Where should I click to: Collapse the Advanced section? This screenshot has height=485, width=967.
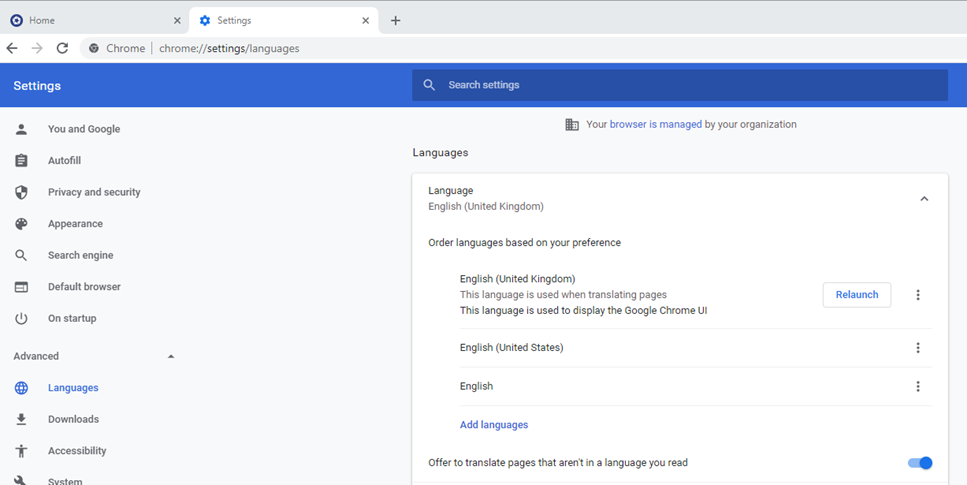point(171,356)
